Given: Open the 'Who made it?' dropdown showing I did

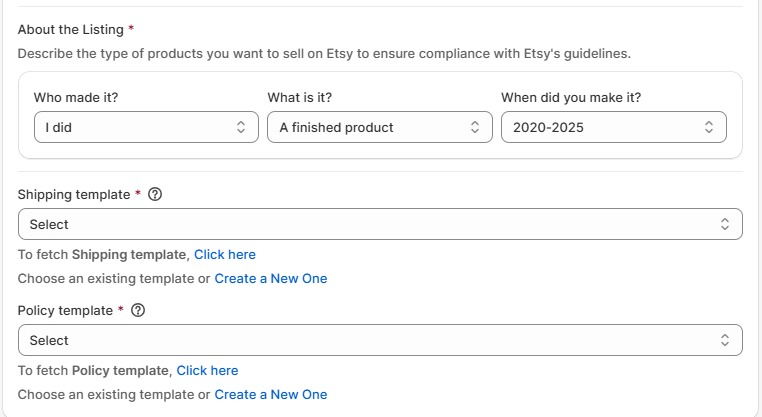Looking at the screenshot, I should point(146,127).
